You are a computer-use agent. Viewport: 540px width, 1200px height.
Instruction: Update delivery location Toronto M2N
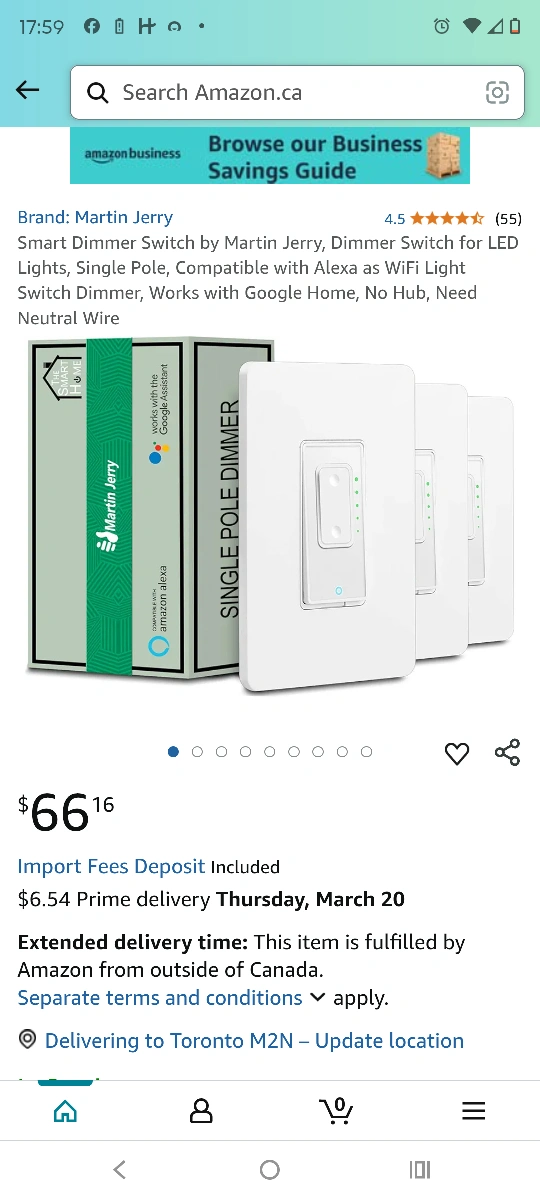[x=254, y=1041]
